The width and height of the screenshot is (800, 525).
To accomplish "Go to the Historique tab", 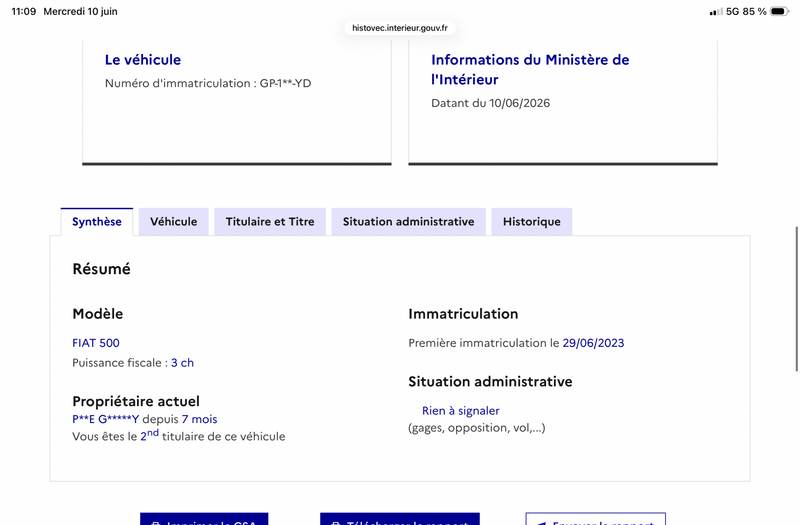I will [x=532, y=221].
